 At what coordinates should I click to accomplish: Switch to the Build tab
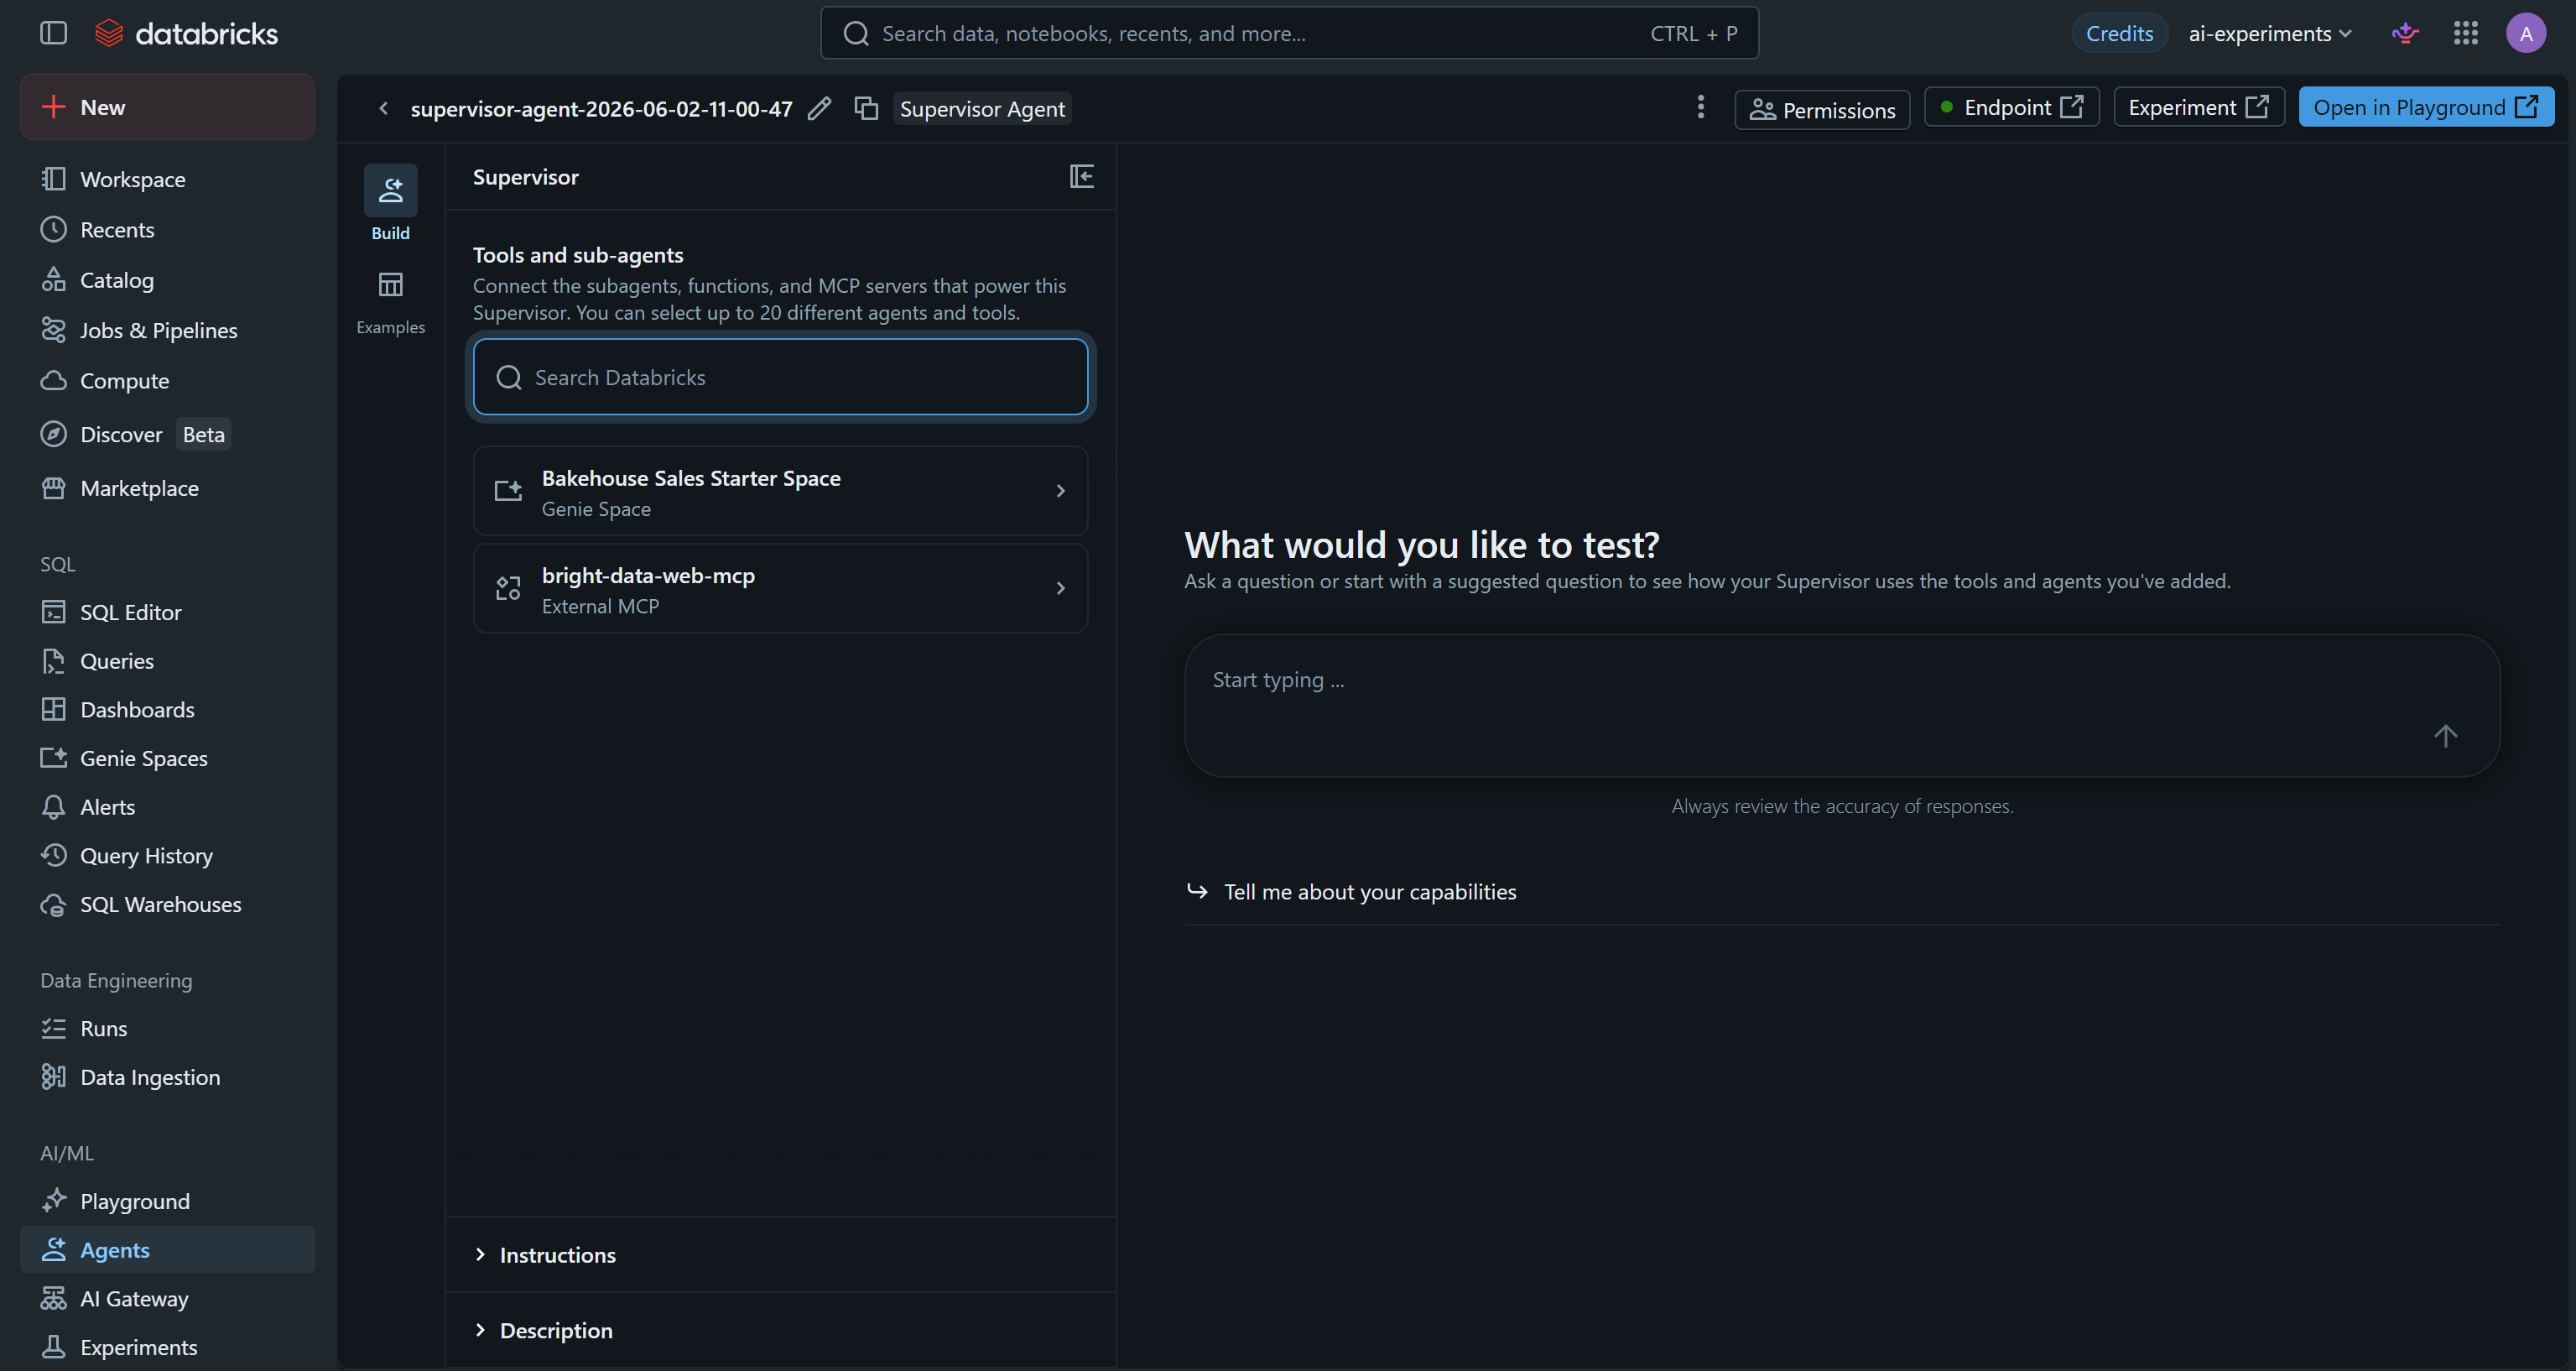tap(390, 203)
